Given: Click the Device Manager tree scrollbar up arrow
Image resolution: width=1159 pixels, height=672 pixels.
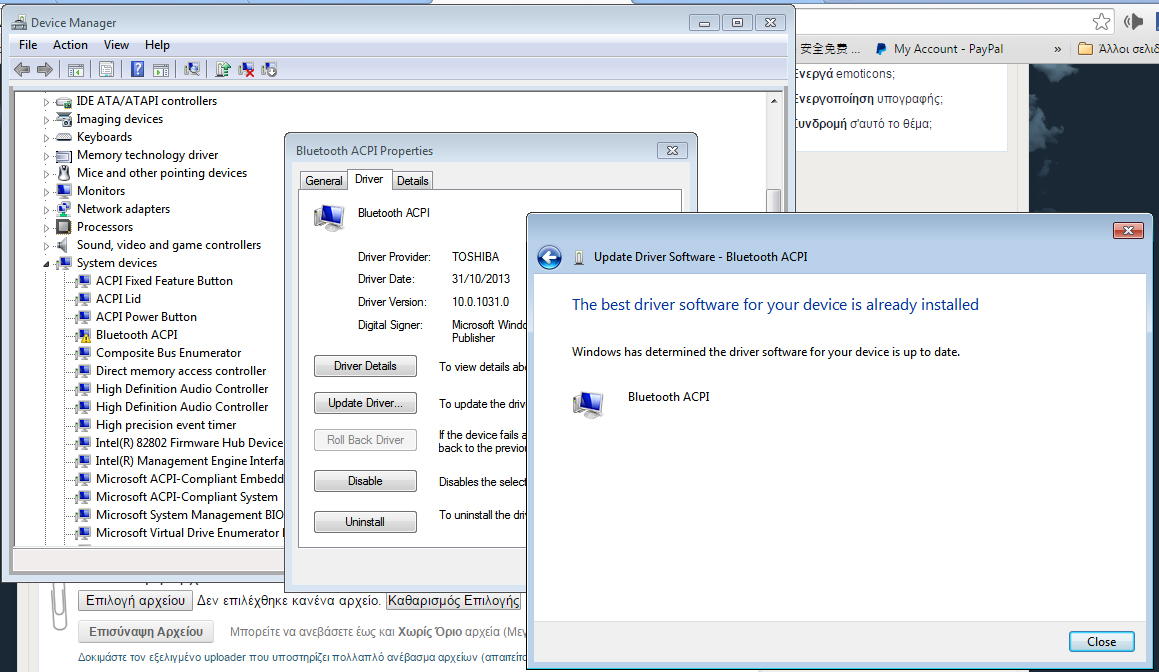Looking at the screenshot, I should [x=774, y=101].
